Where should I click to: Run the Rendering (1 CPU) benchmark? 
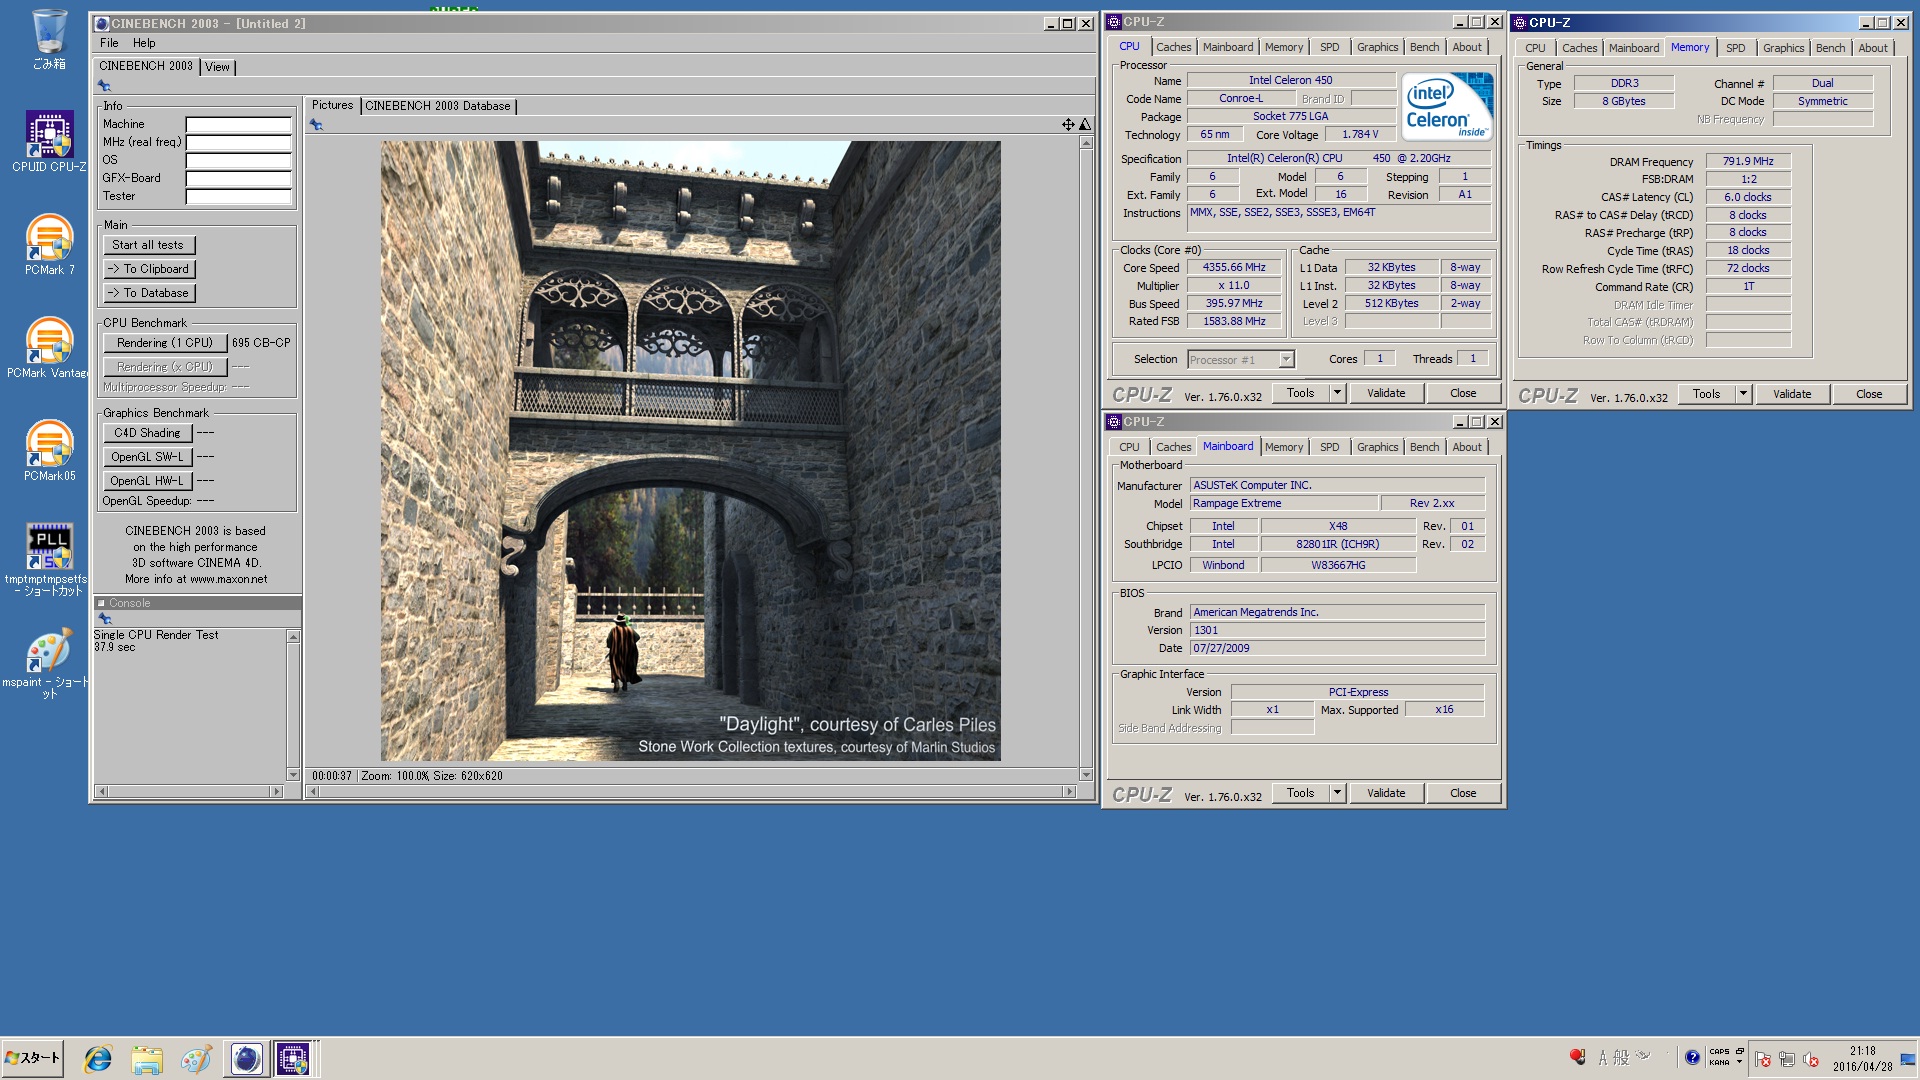point(165,343)
